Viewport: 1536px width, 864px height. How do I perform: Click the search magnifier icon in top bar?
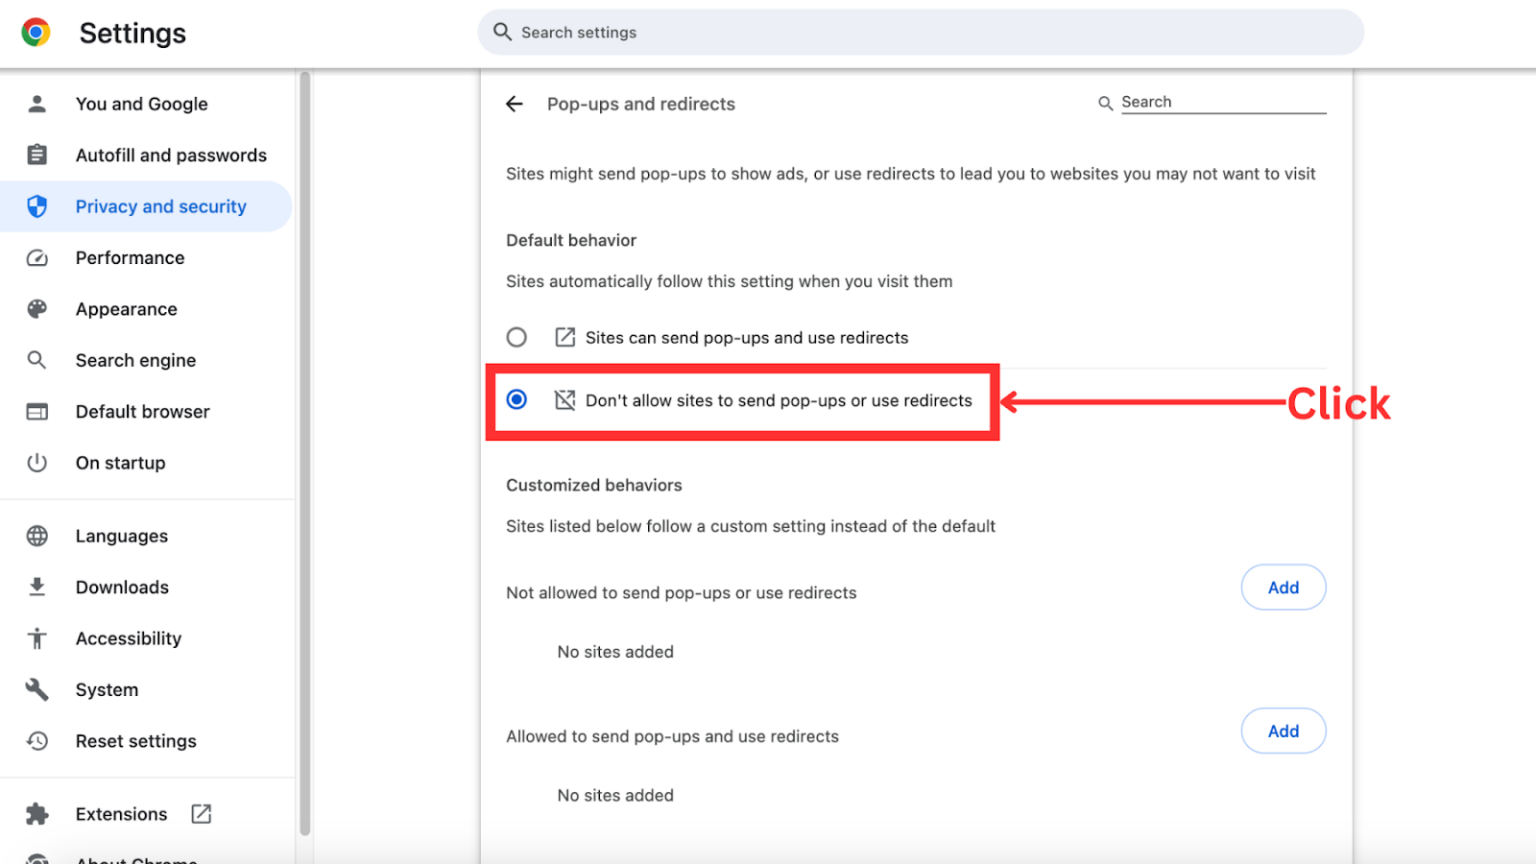tap(502, 32)
